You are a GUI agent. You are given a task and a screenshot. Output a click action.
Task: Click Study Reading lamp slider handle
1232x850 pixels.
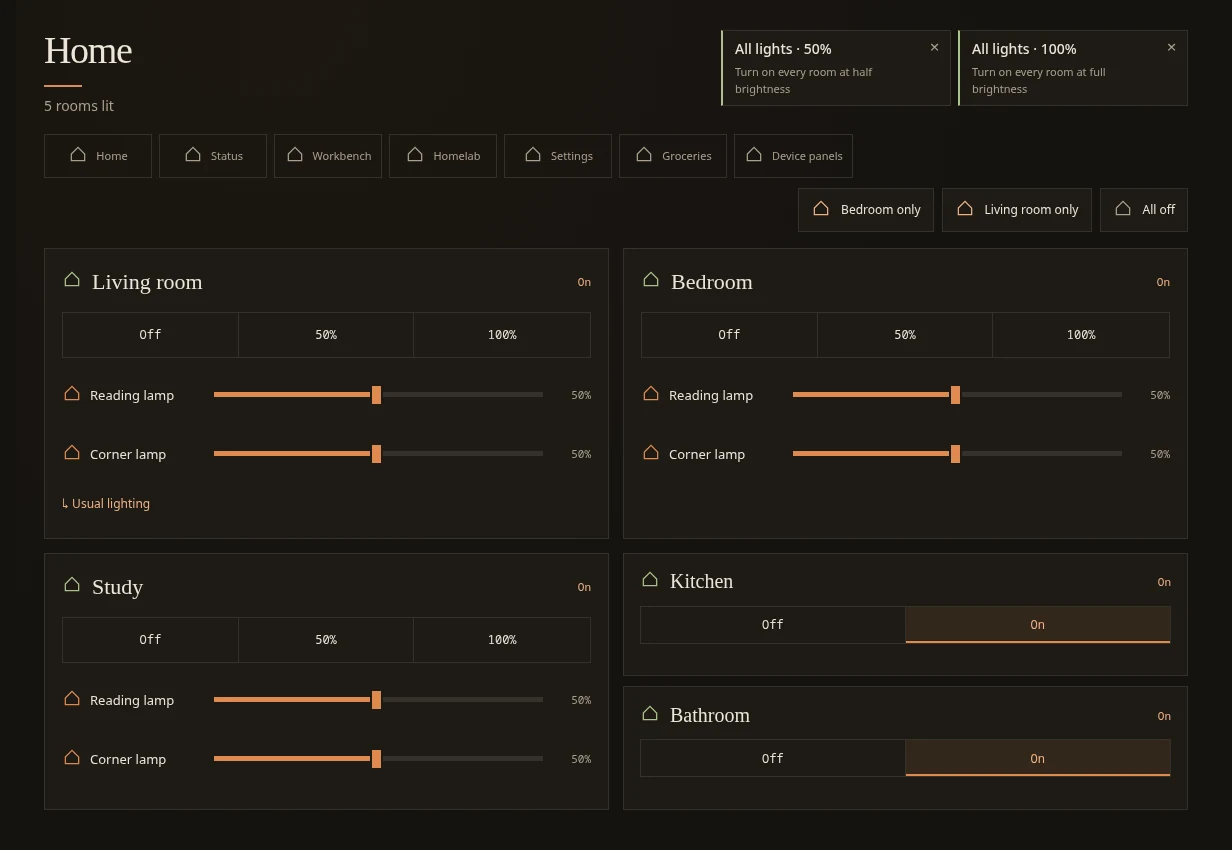click(376, 700)
